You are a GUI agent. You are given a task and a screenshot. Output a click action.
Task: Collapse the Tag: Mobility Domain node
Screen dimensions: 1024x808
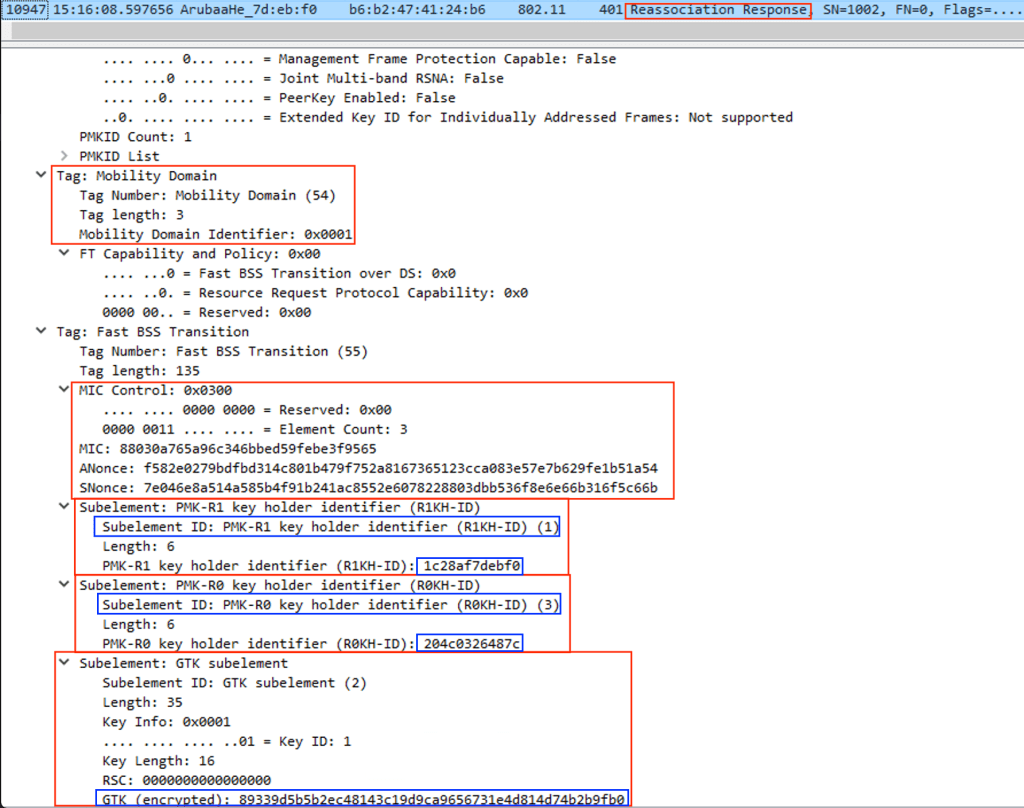click(x=41, y=176)
